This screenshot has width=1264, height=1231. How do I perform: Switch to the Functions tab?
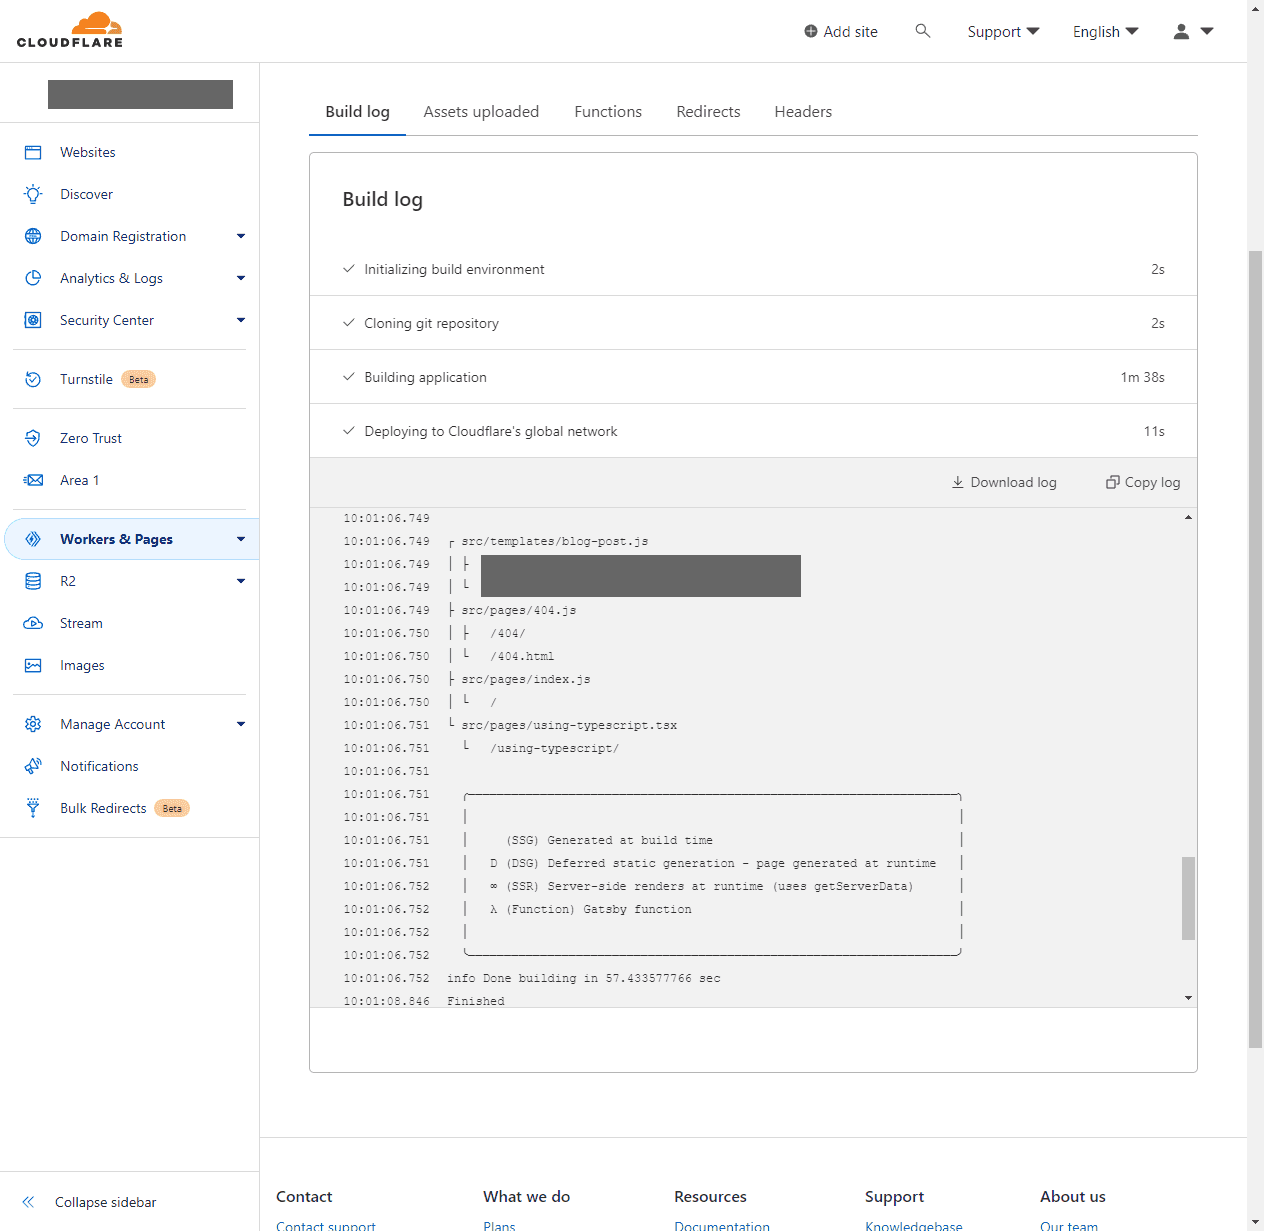click(x=608, y=112)
